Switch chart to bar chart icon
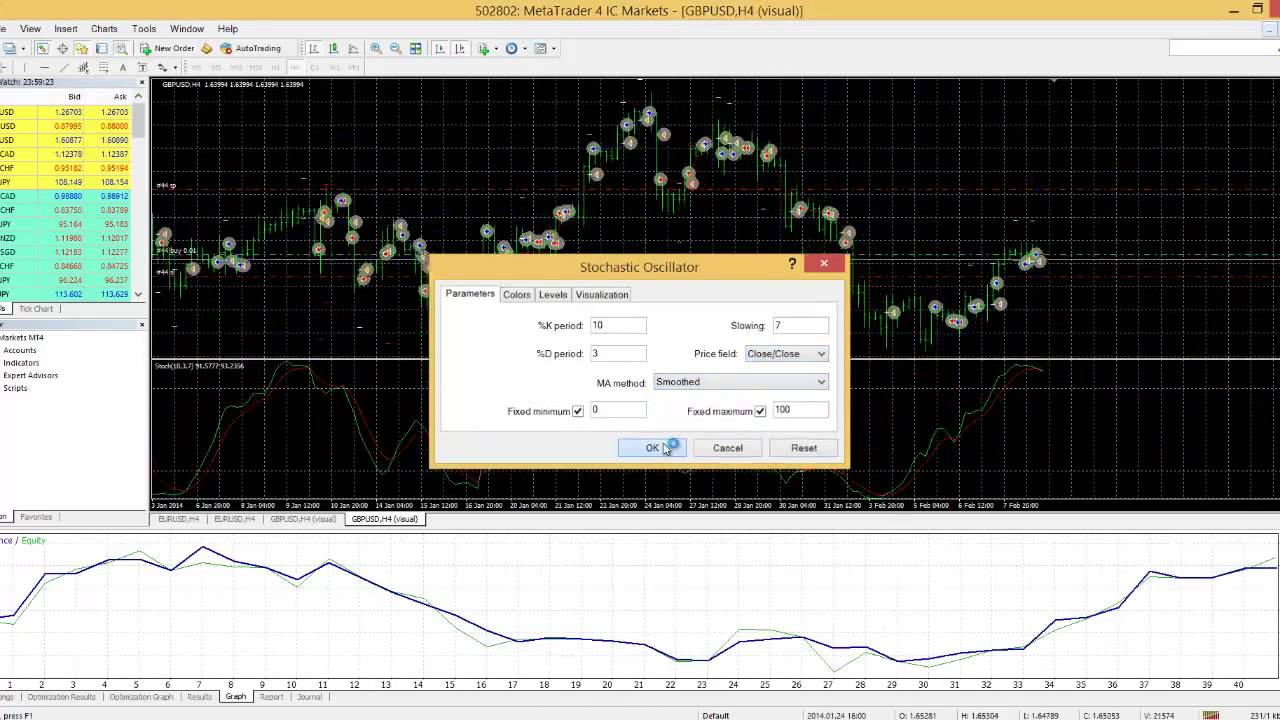The height and width of the screenshot is (720, 1280). (314, 48)
